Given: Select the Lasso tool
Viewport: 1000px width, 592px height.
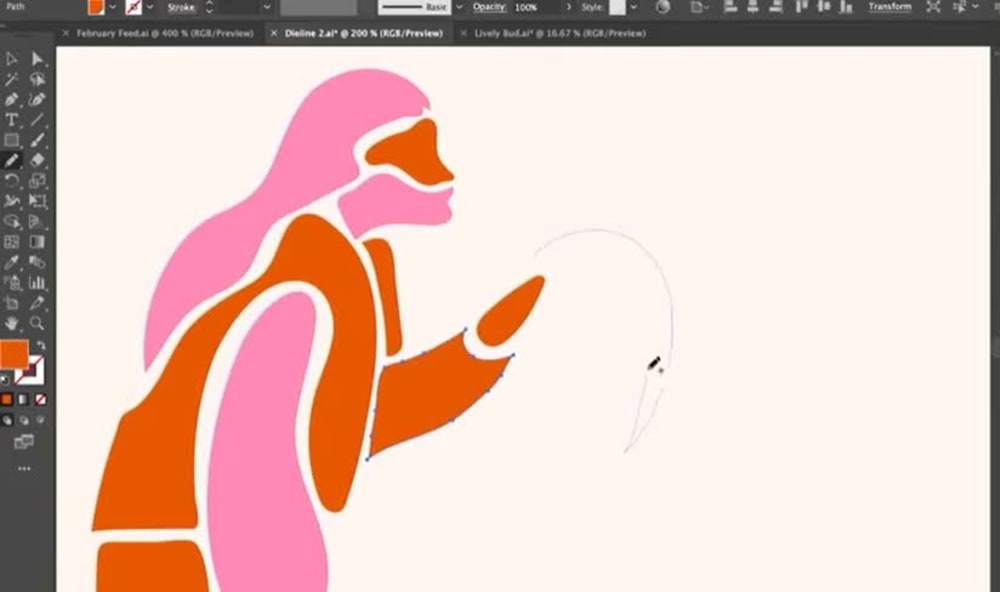Looking at the screenshot, I should (37, 79).
